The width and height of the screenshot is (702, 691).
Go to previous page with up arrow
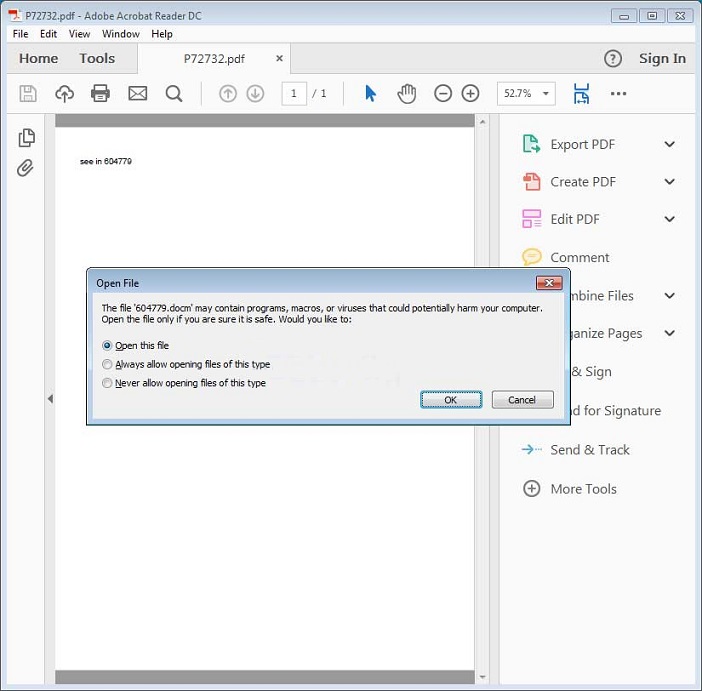tap(228, 94)
